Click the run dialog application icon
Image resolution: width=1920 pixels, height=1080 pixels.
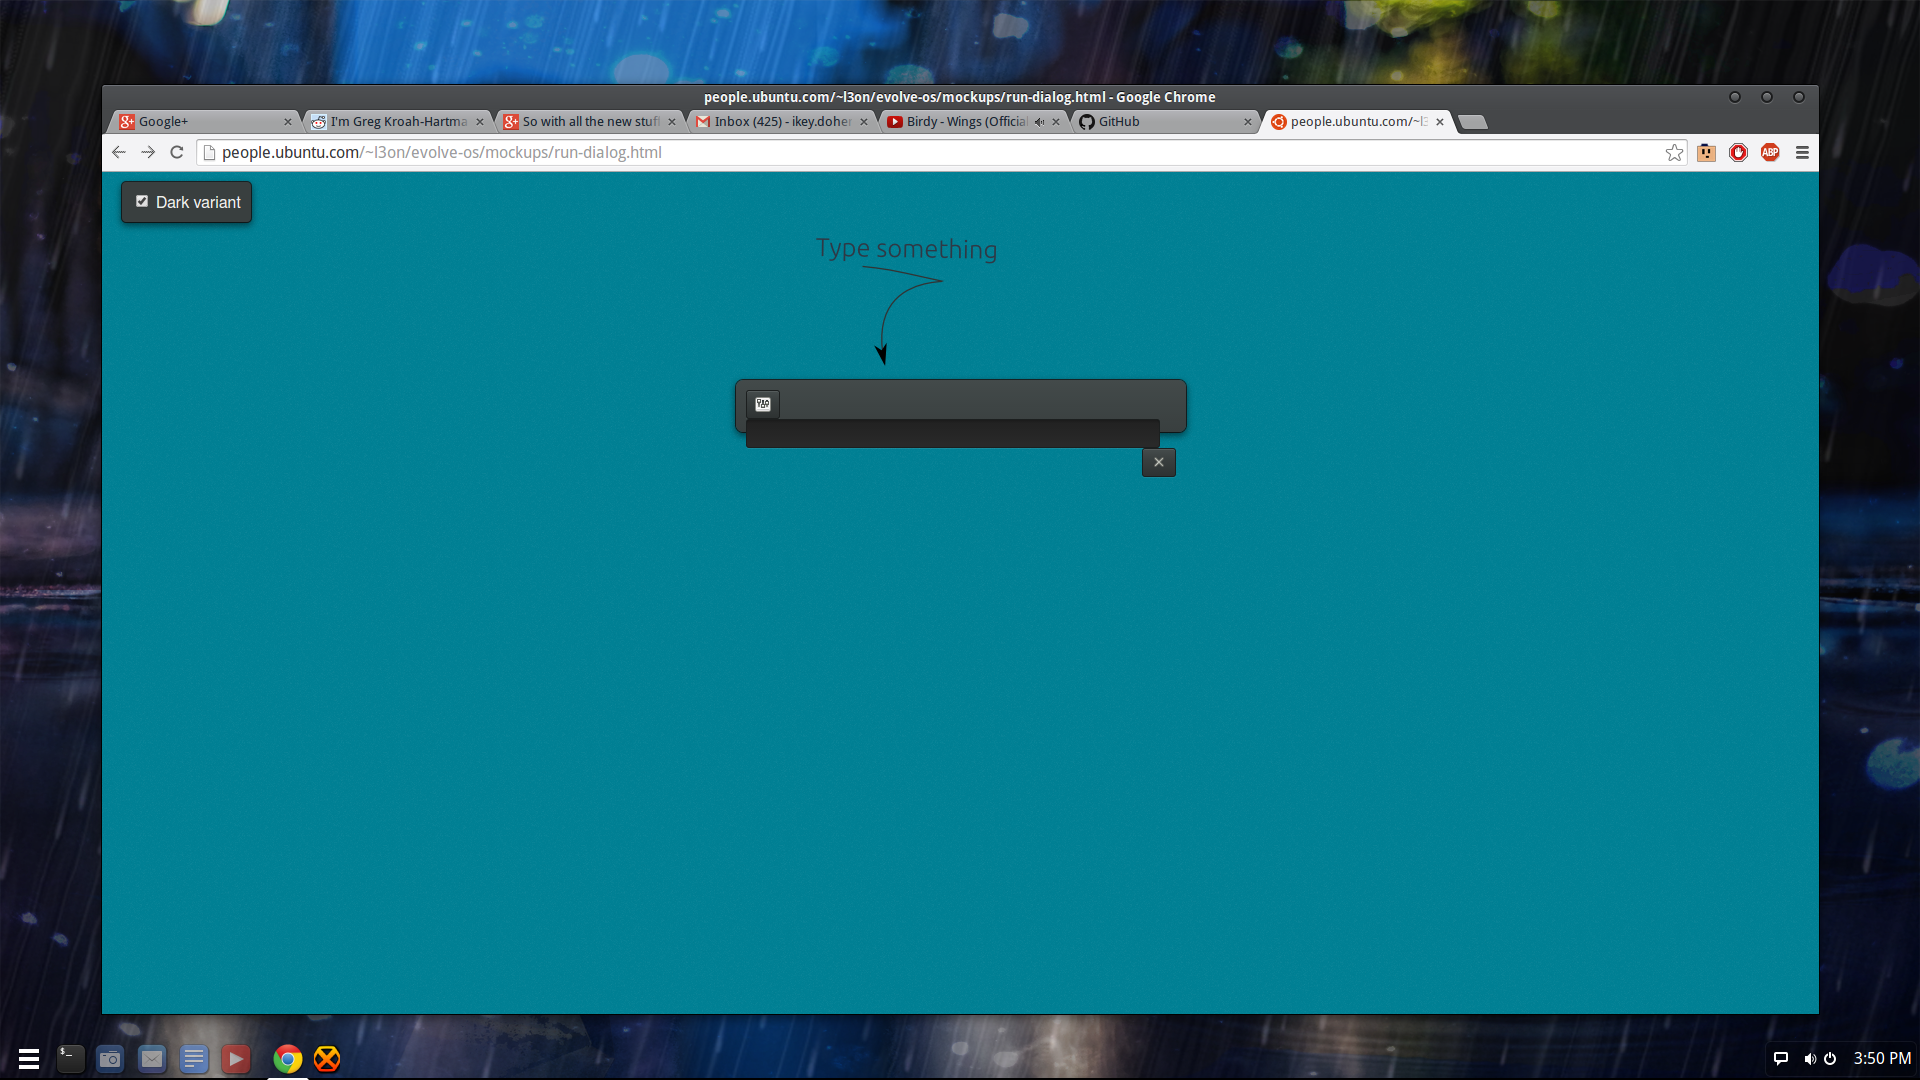coord(763,404)
